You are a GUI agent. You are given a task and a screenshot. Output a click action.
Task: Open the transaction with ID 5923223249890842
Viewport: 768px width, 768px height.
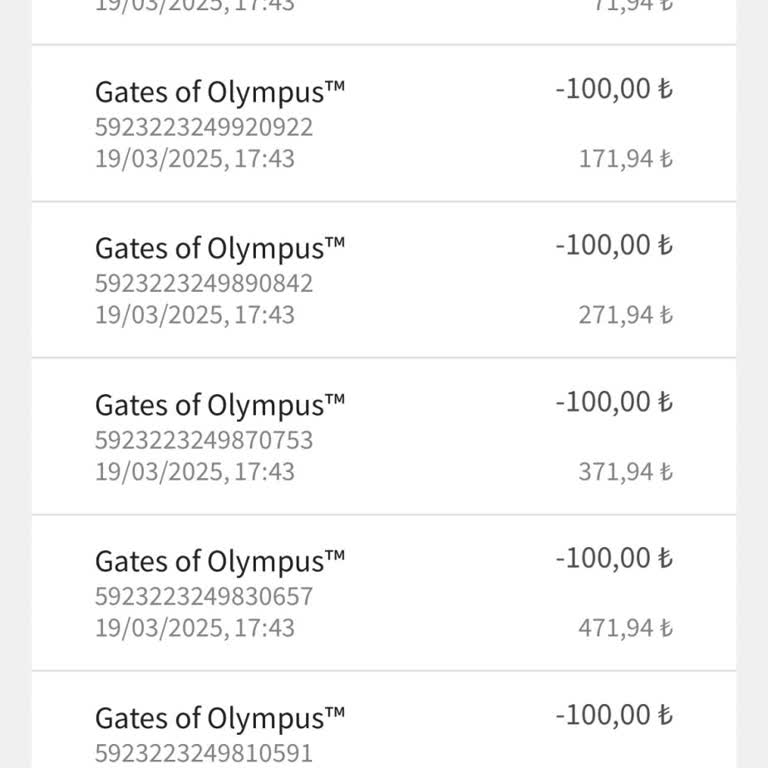(204, 284)
